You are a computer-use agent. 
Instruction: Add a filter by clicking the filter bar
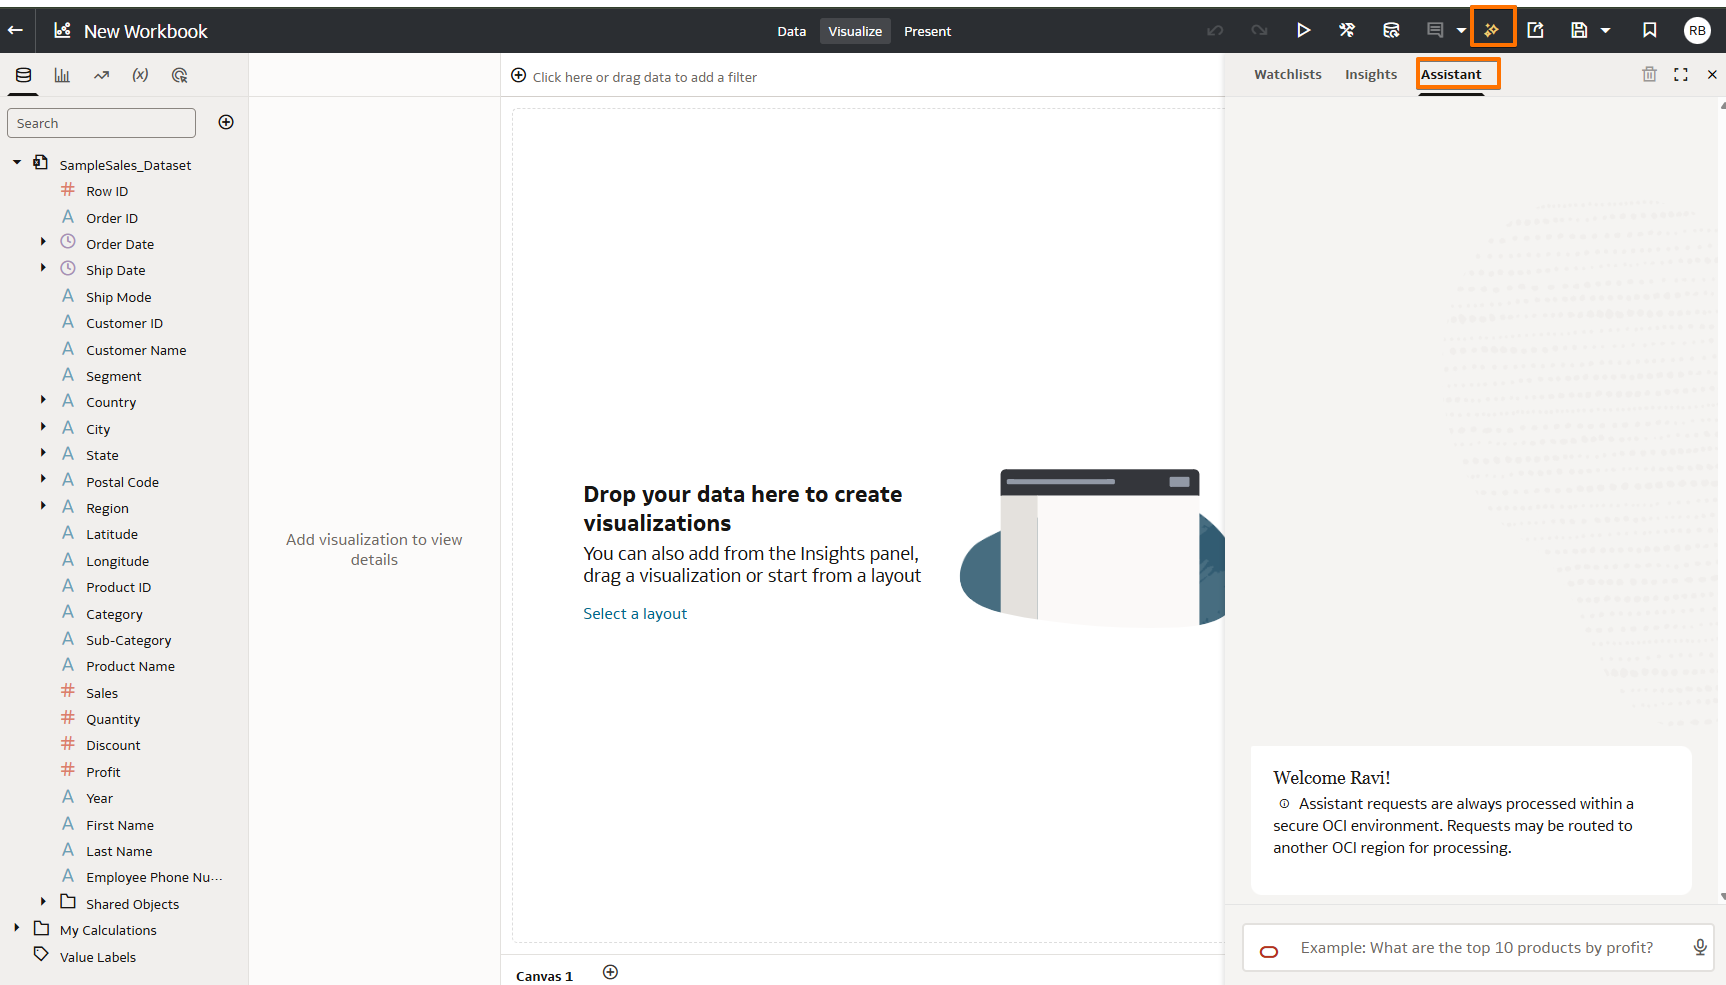[x=643, y=76]
